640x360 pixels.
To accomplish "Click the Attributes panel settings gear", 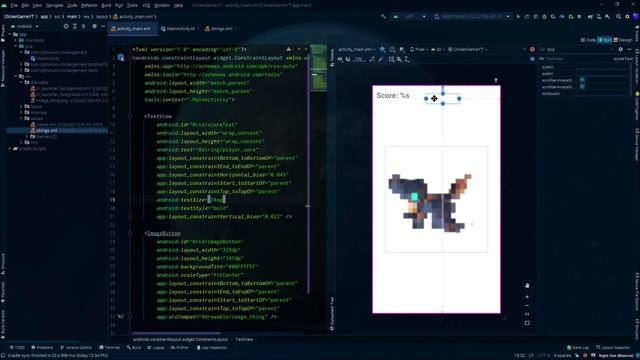I will click(620, 49).
